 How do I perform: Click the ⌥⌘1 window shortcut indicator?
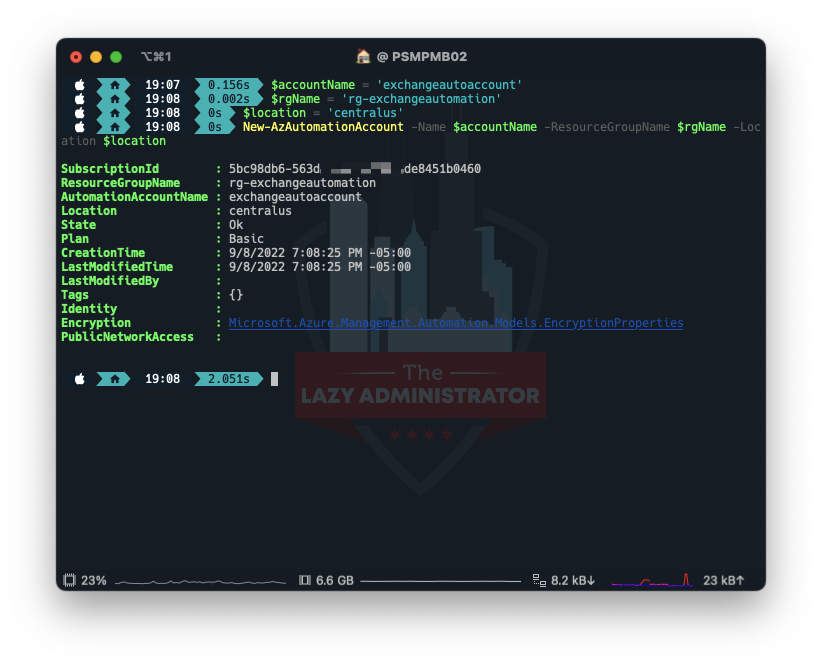point(156,57)
